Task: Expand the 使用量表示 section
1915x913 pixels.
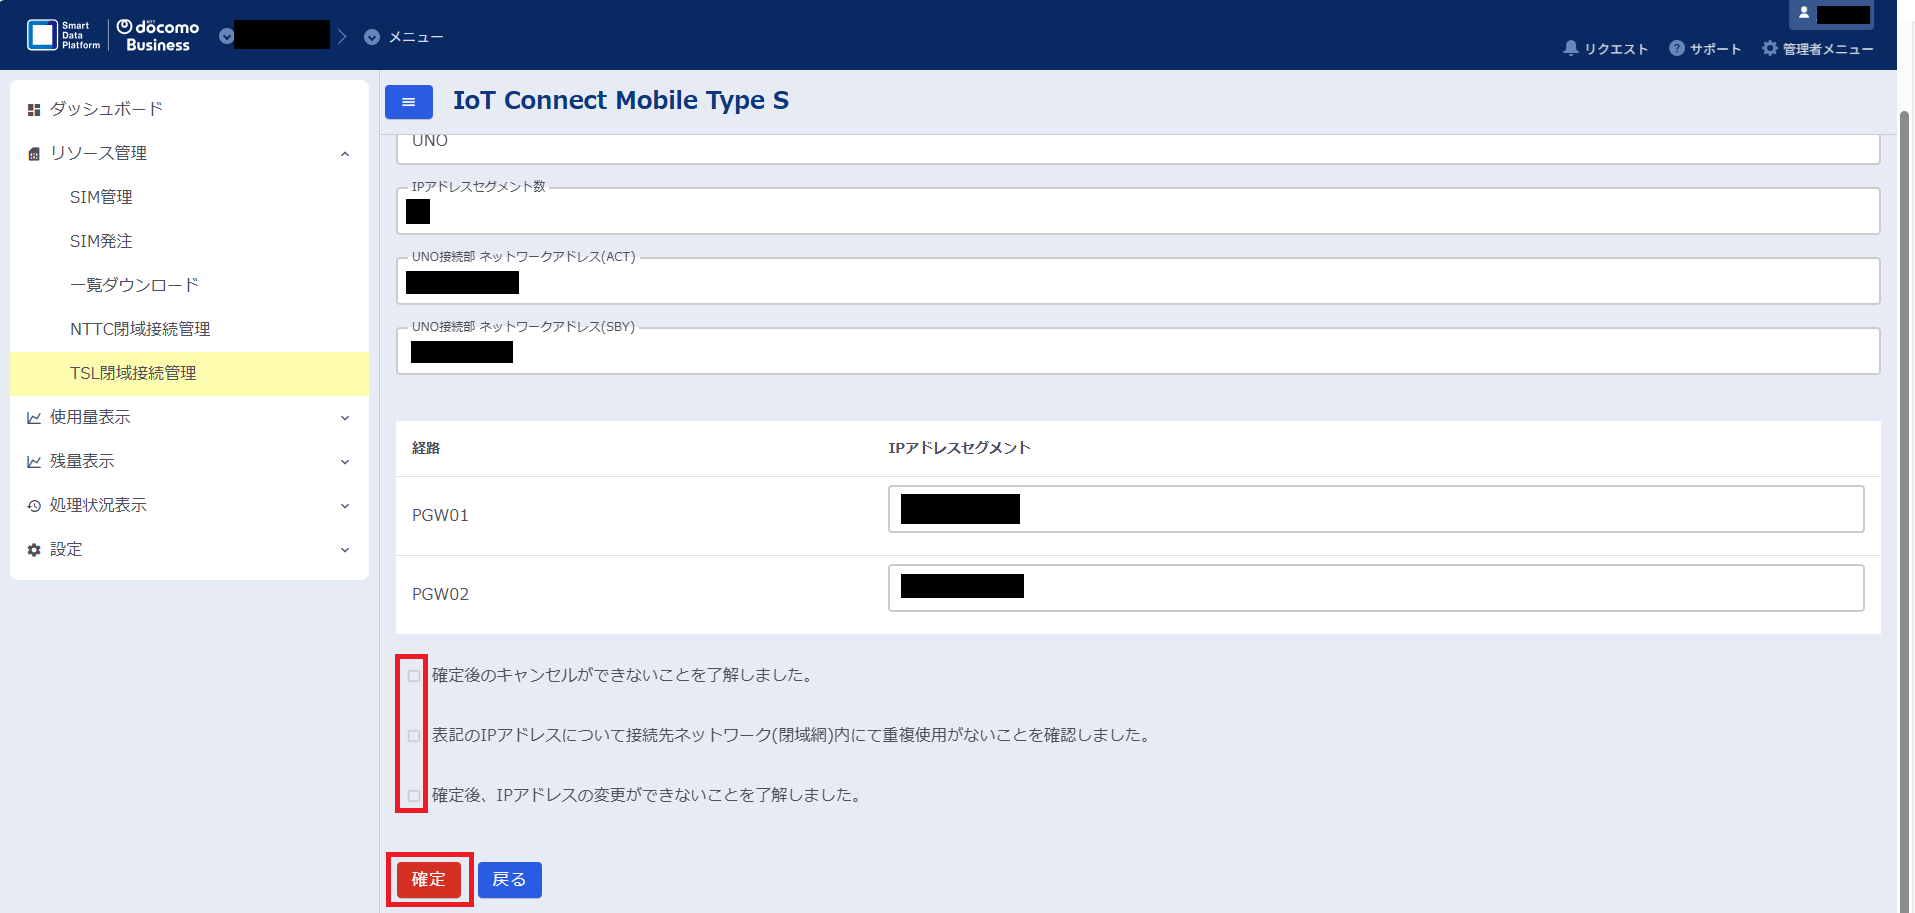Action: coord(189,417)
